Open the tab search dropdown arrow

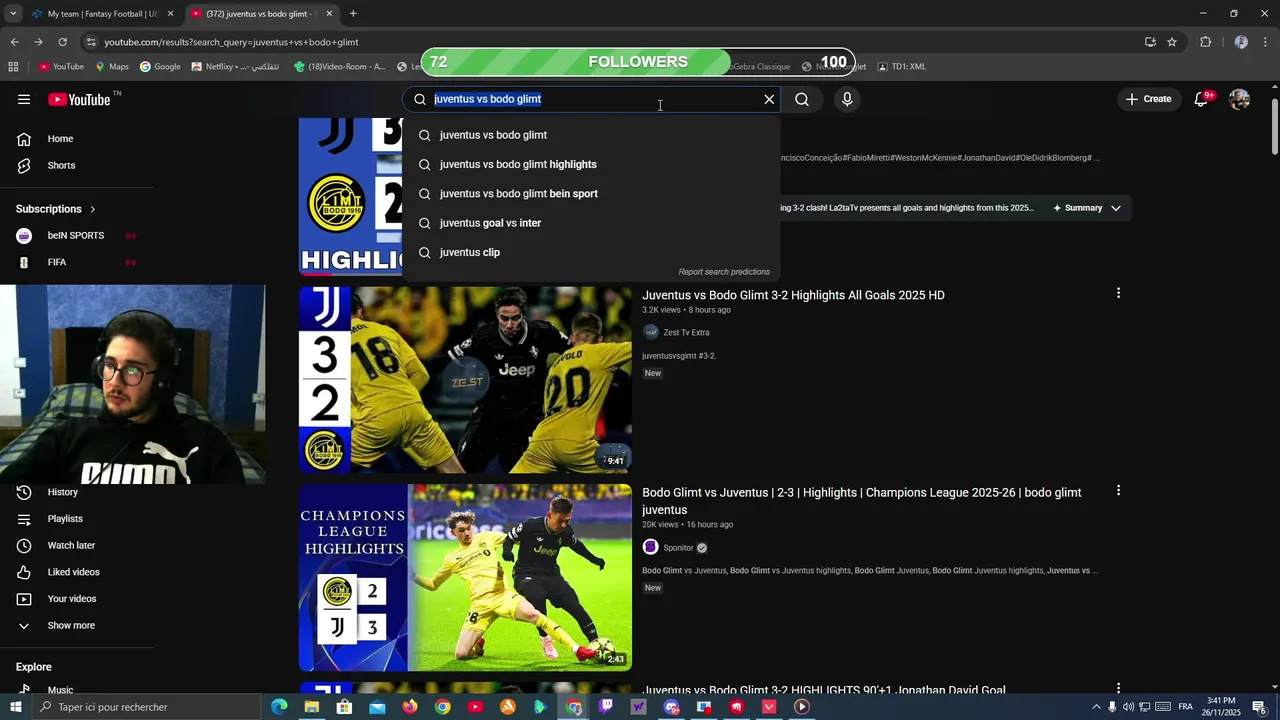(x=13, y=14)
